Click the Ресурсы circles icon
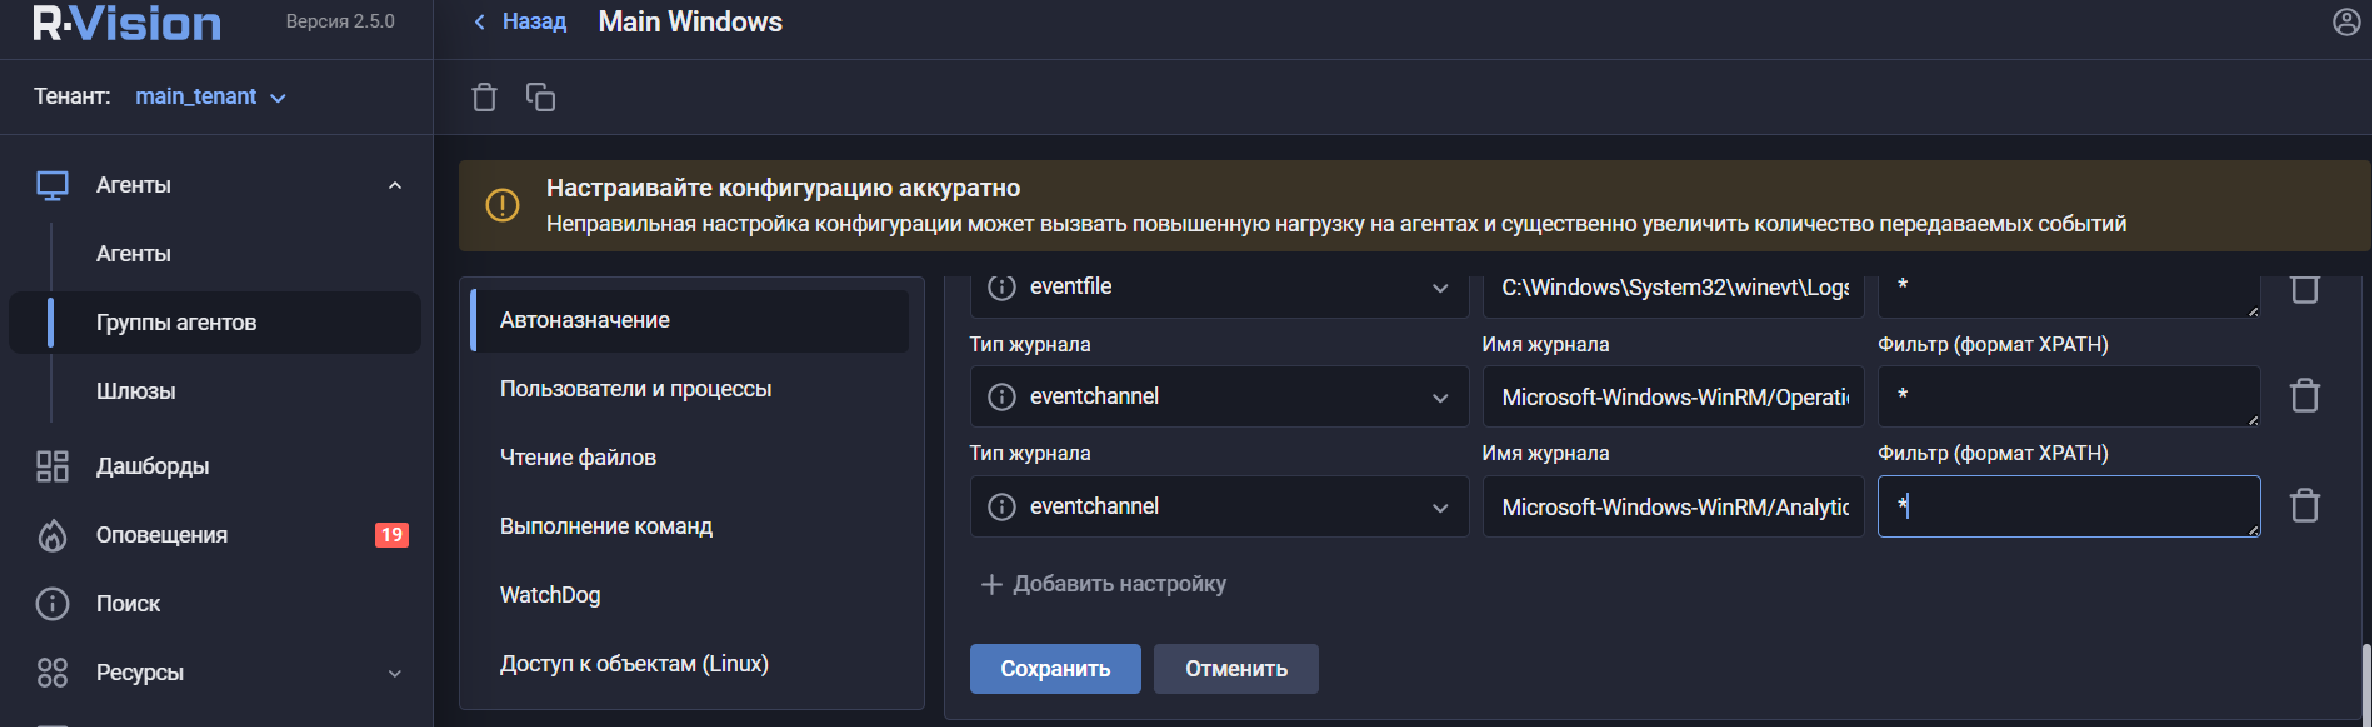The image size is (2372, 727). [52, 672]
